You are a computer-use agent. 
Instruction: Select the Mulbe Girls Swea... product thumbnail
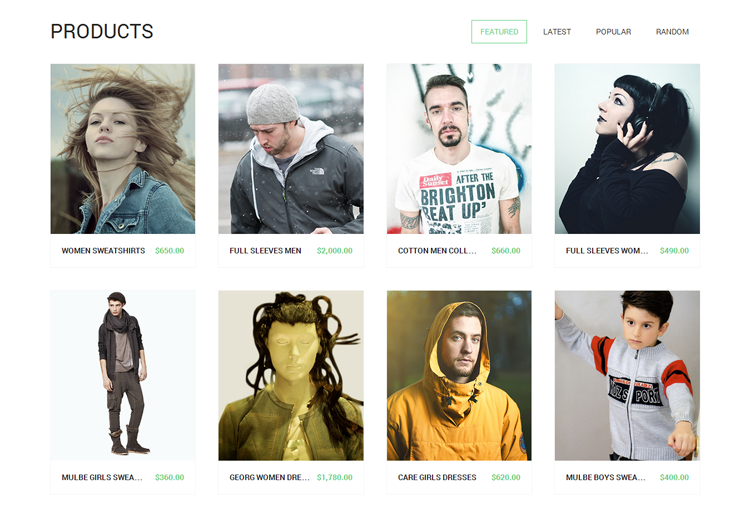(x=123, y=376)
